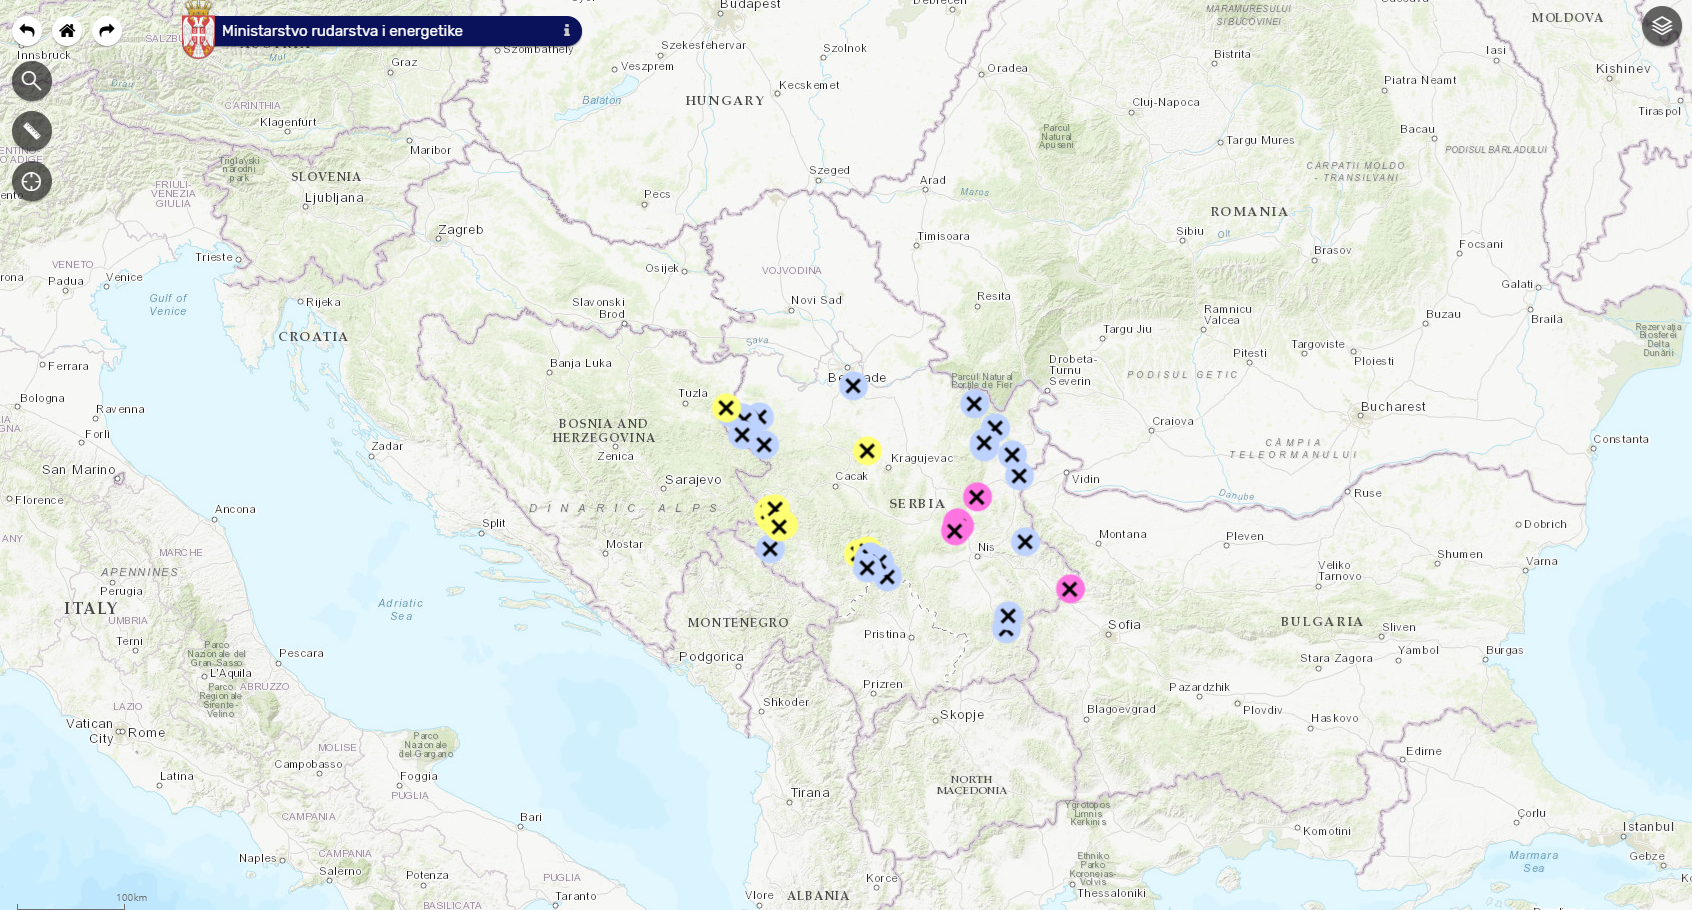Select the blue marker at Belgrade

tap(853, 386)
